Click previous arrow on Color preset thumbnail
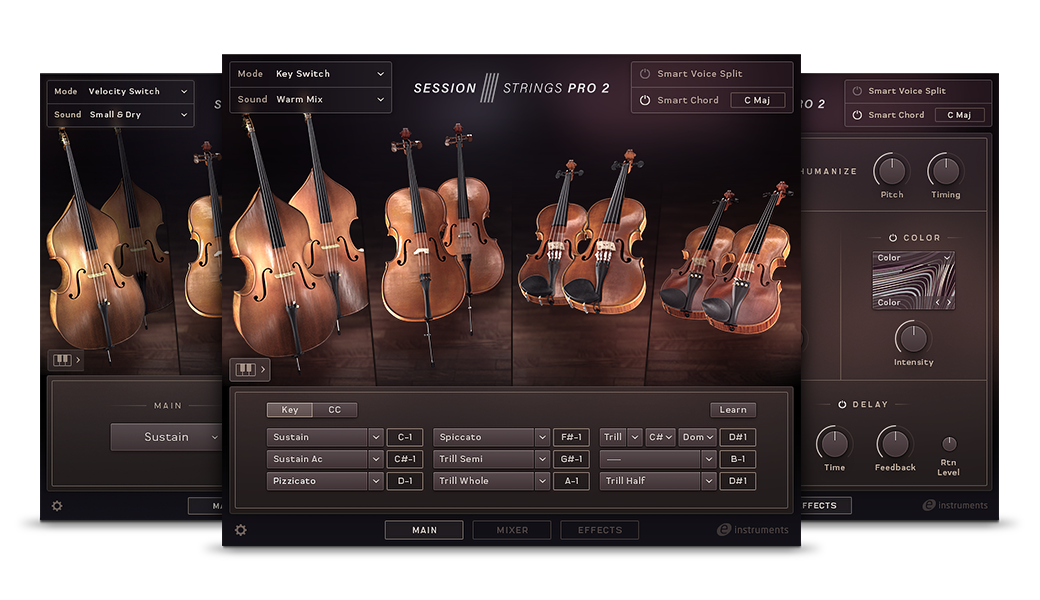Viewport: 1040px width, 600px height. point(938,302)
